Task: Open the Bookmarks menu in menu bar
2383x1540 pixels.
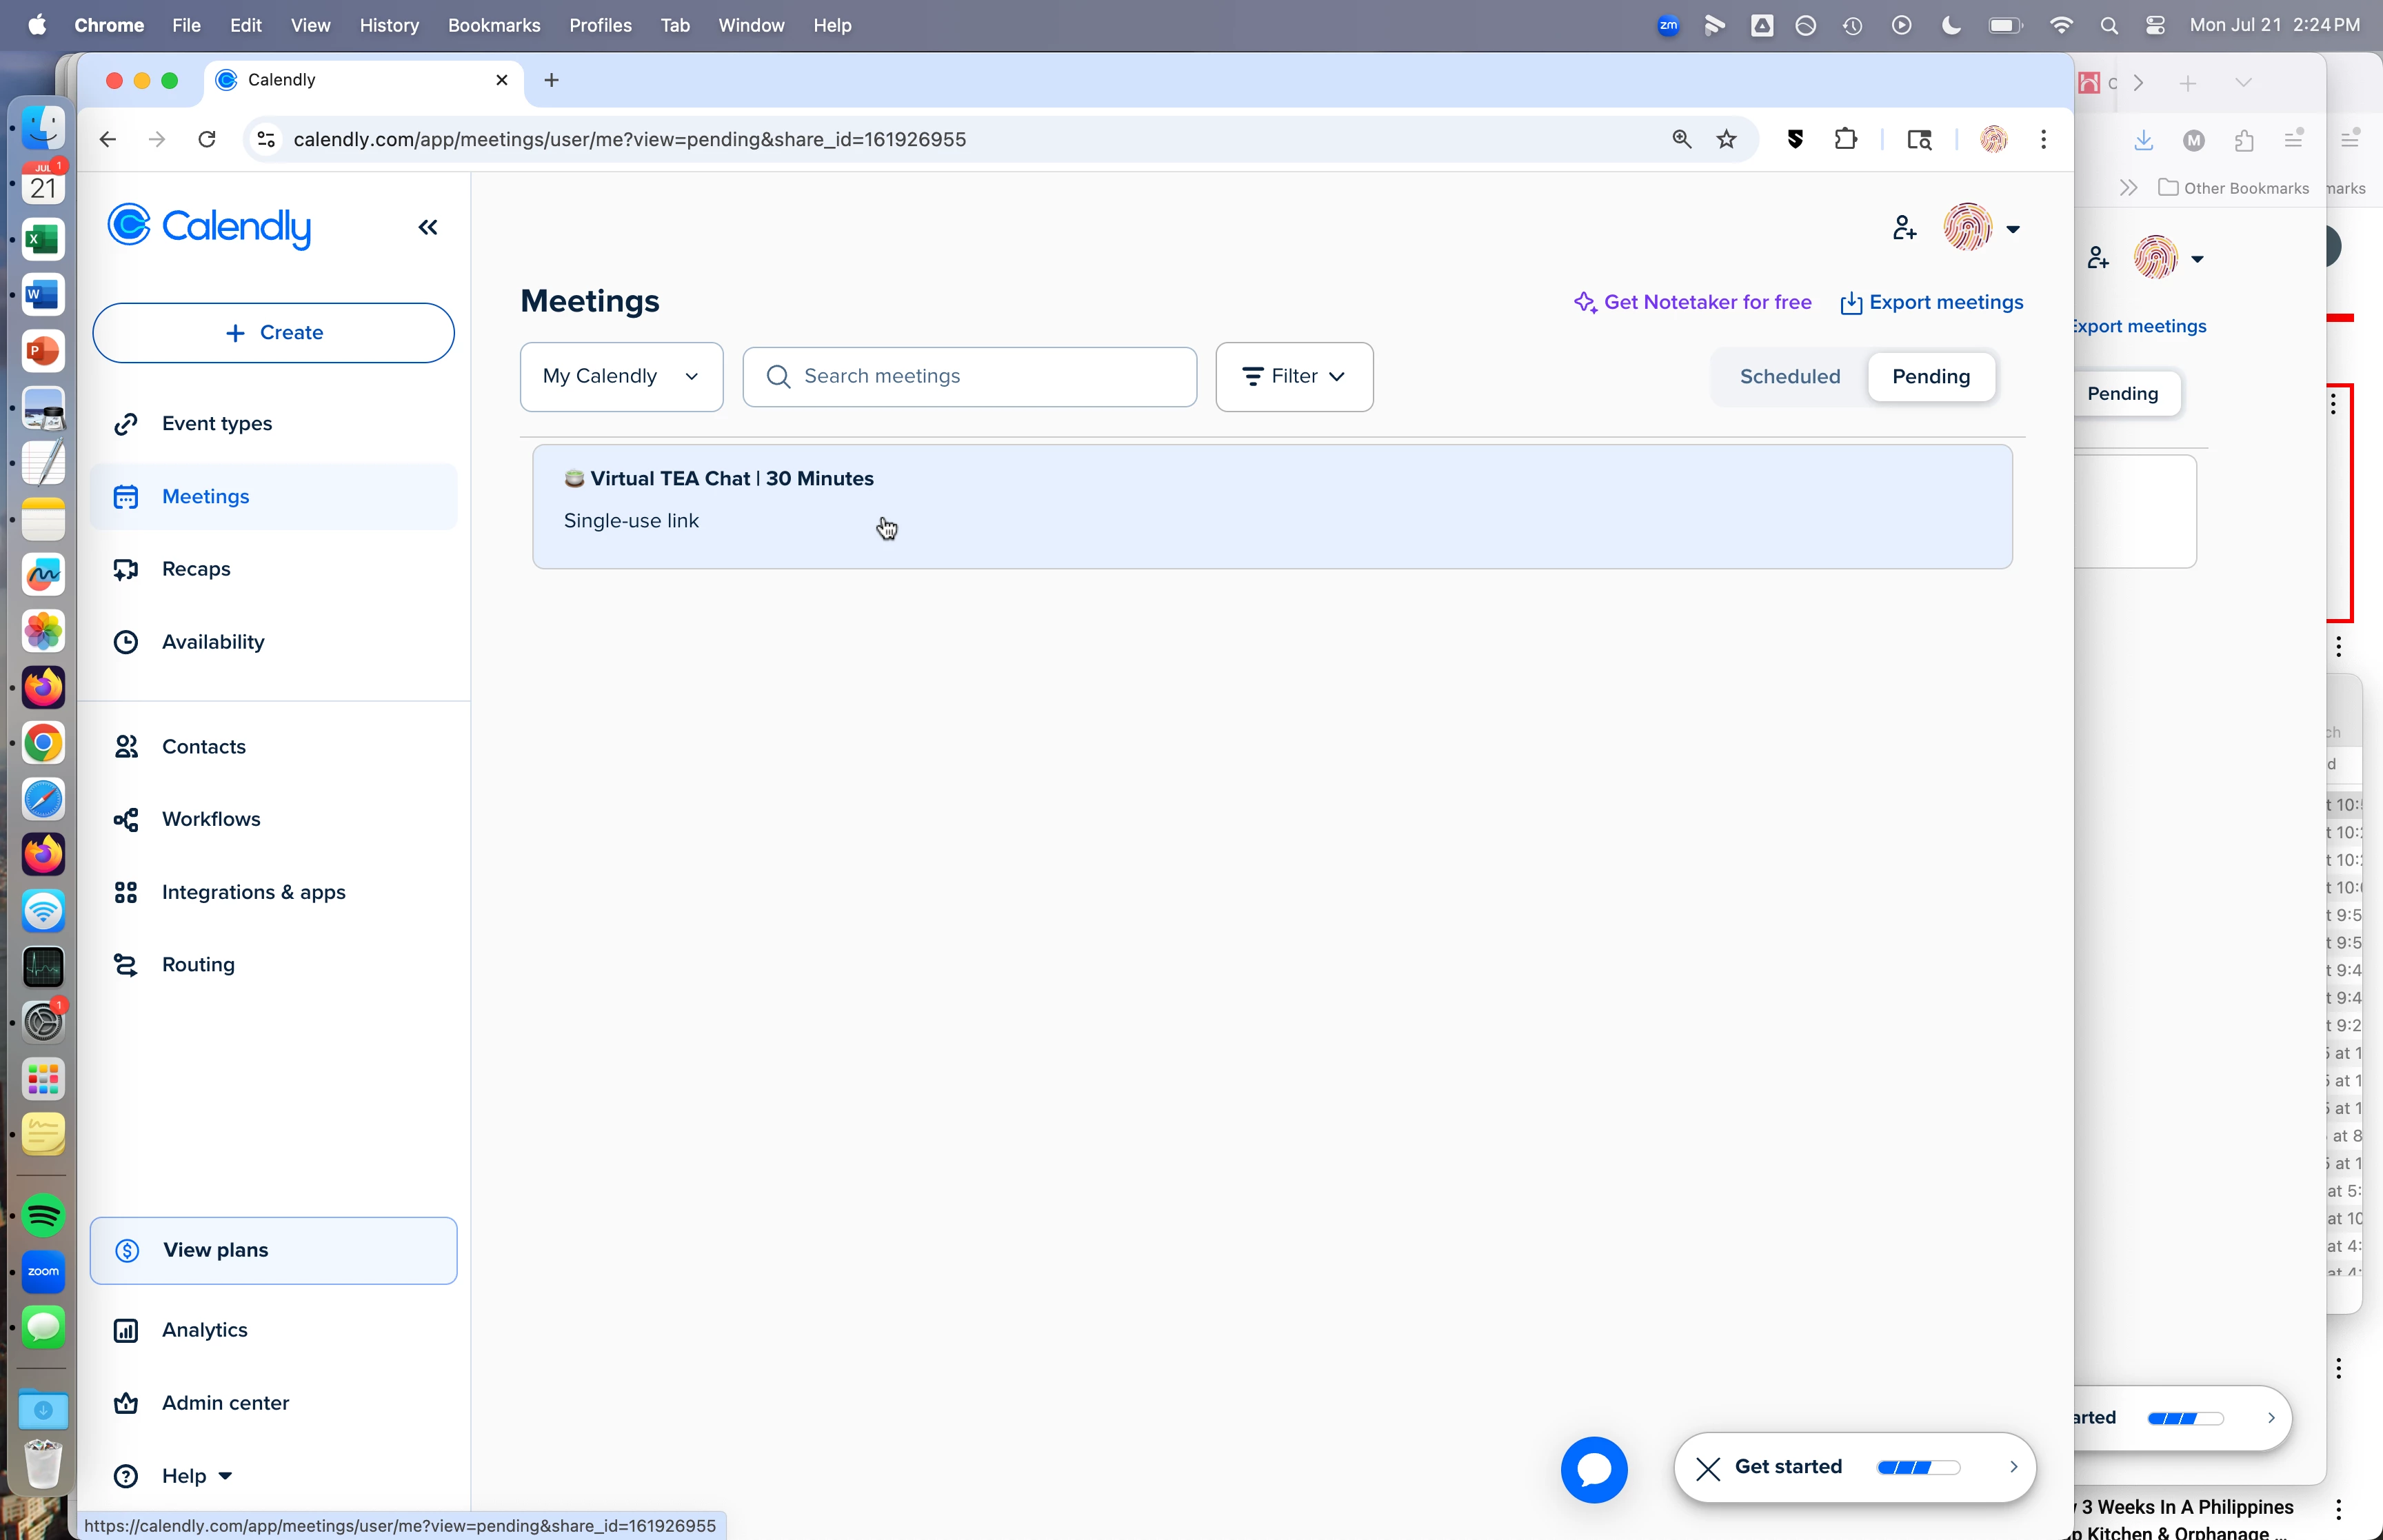Action: click(x=493, y=25)
